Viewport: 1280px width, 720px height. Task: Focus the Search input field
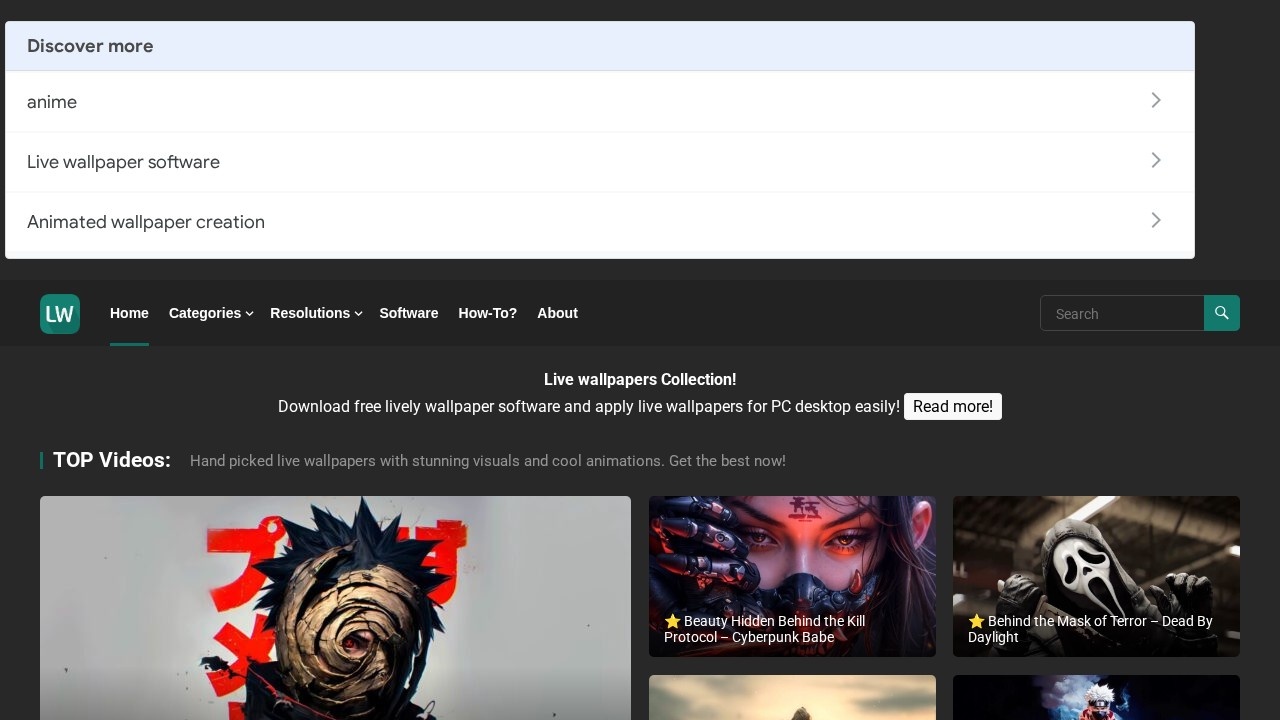(1122, 313)
